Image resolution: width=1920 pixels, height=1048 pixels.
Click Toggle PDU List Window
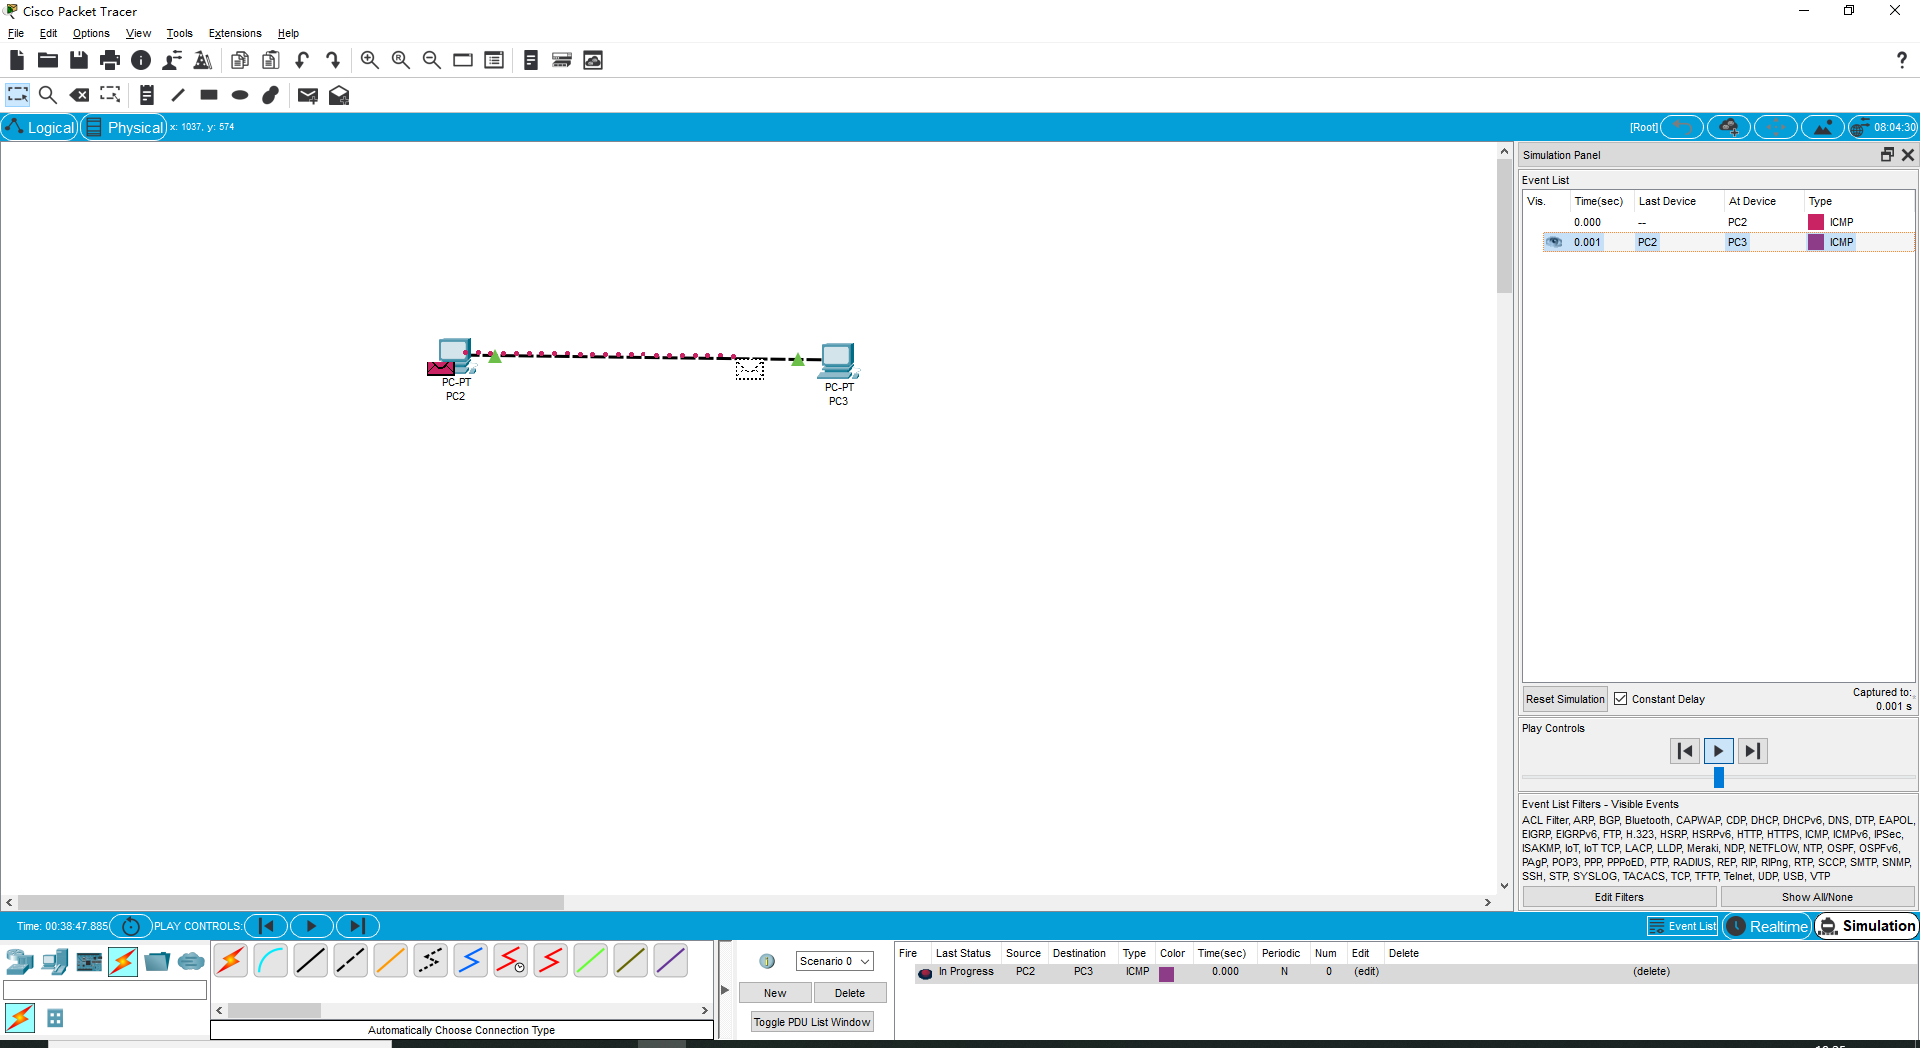(812, 1022)
